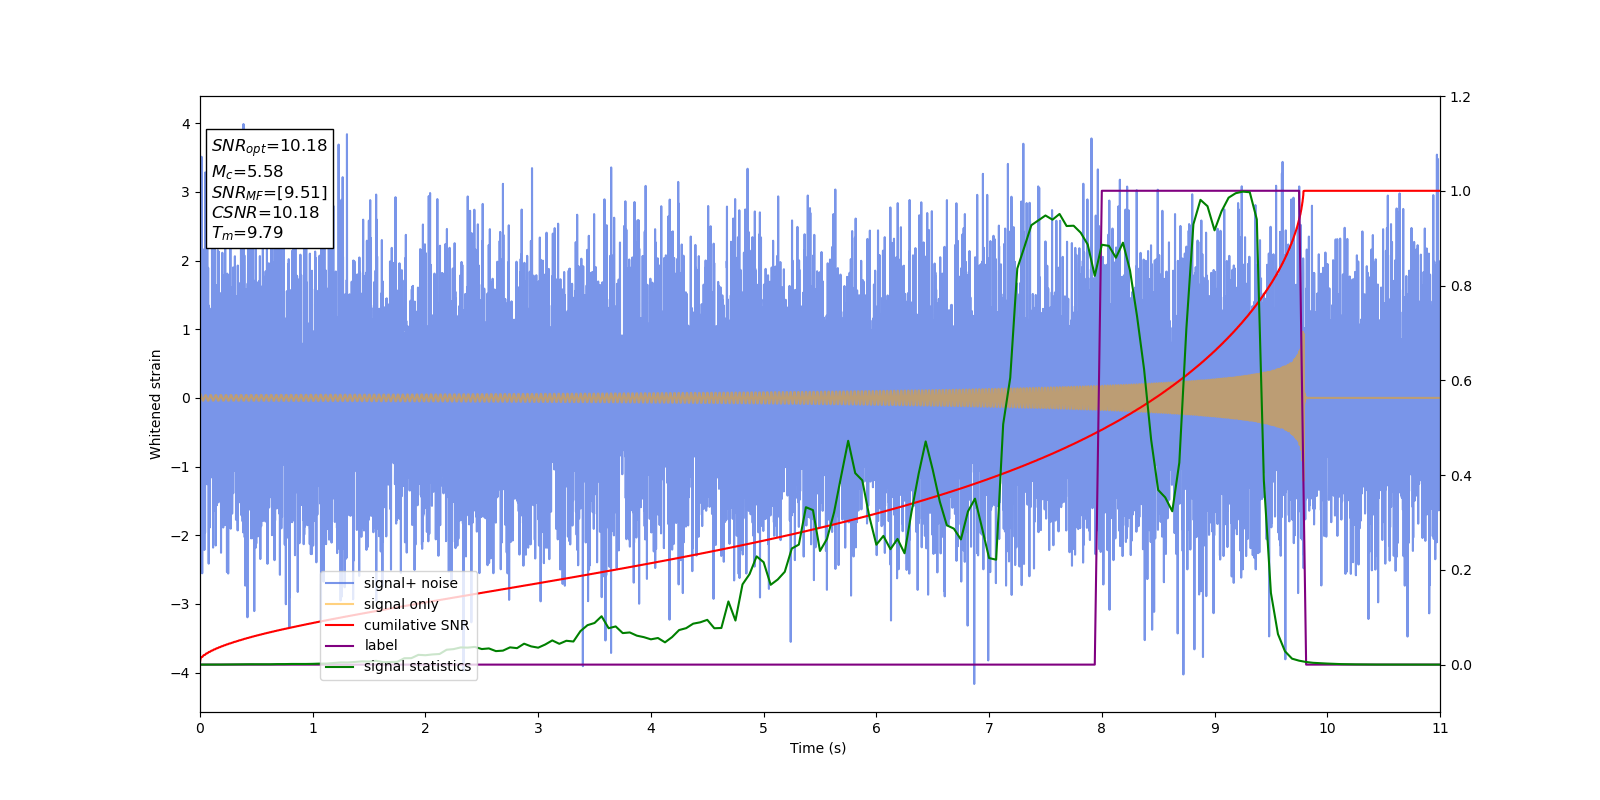Screen dimensions: 1600x800
Task: Click the SNRMF=[9.51] annotation text
Action: coord(269,193)
